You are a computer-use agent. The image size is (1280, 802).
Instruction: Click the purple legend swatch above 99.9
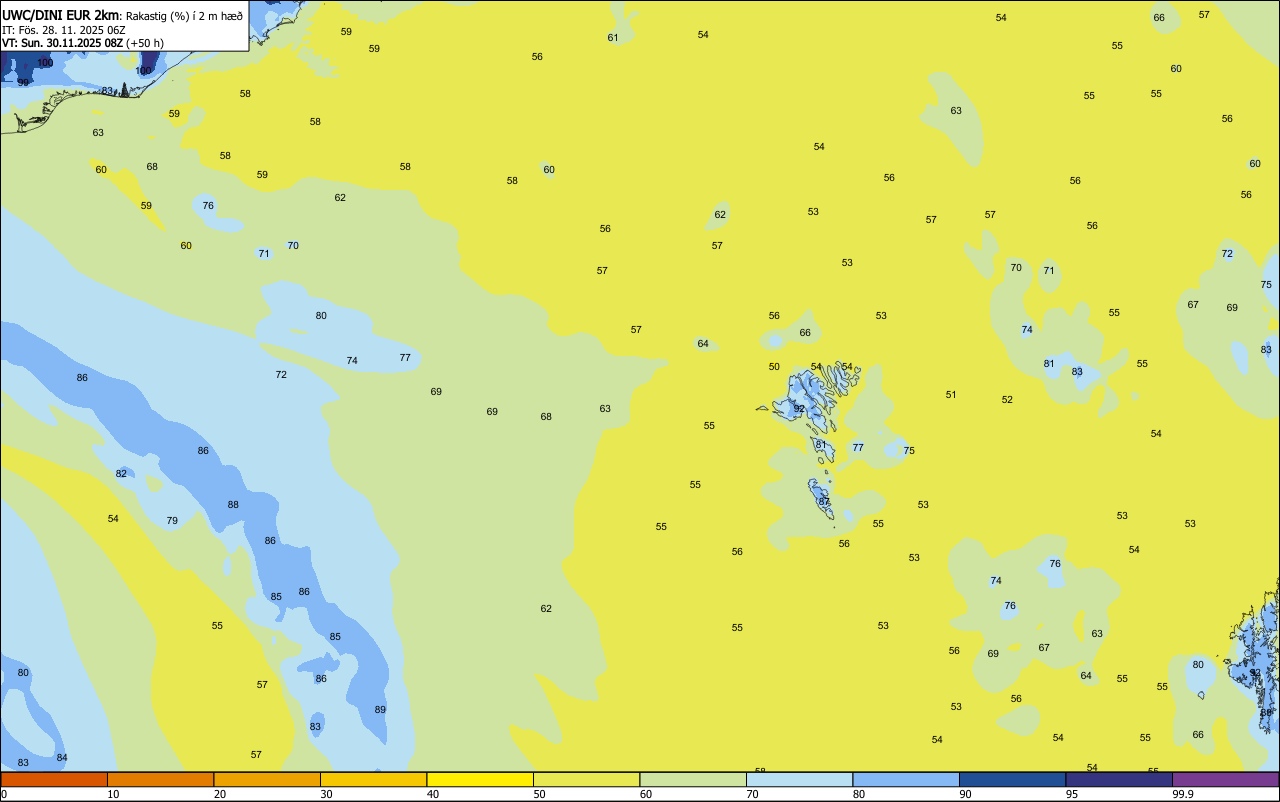[x=1225, y=779]
